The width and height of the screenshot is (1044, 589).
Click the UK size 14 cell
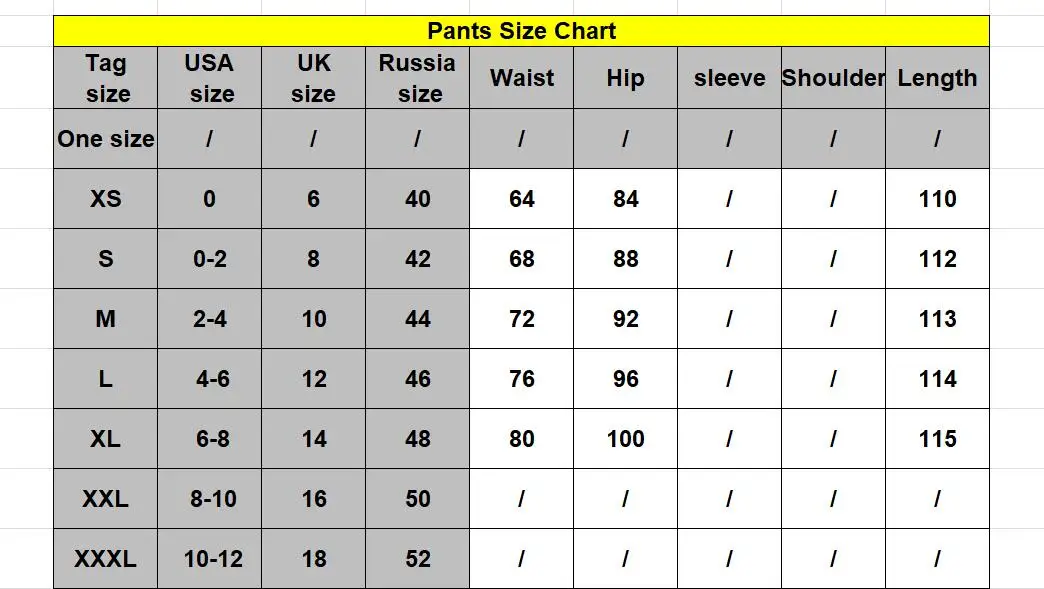click(314, 439)
